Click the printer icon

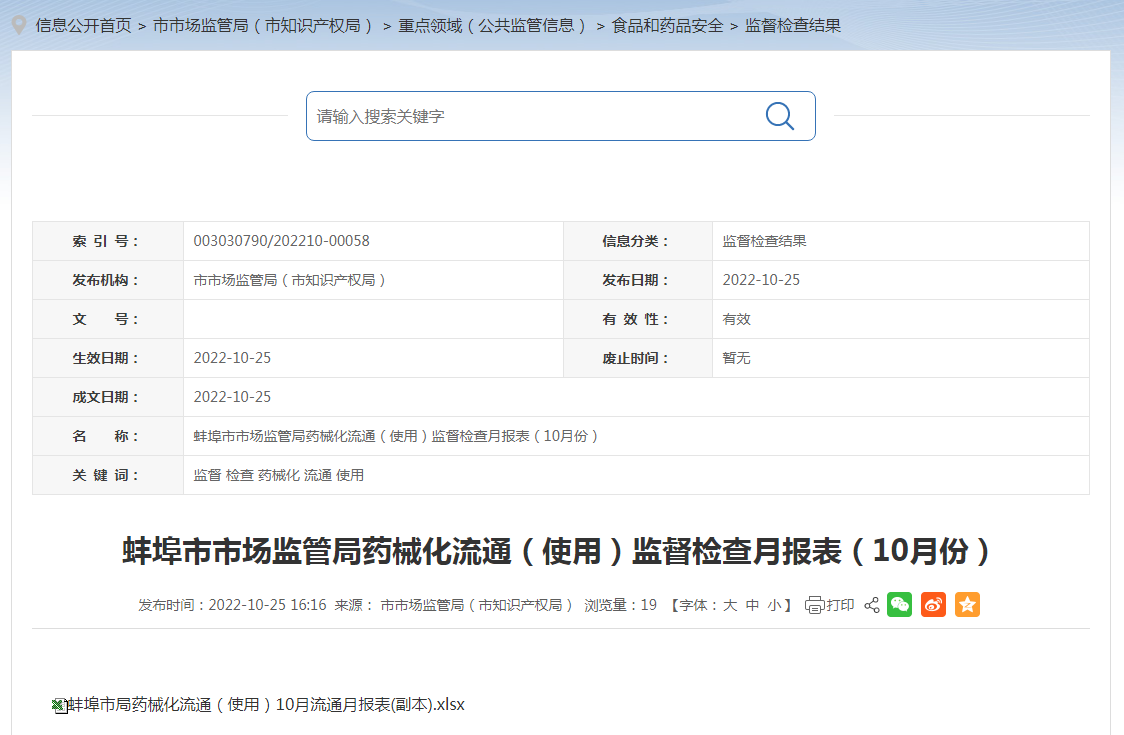[814, 605]
